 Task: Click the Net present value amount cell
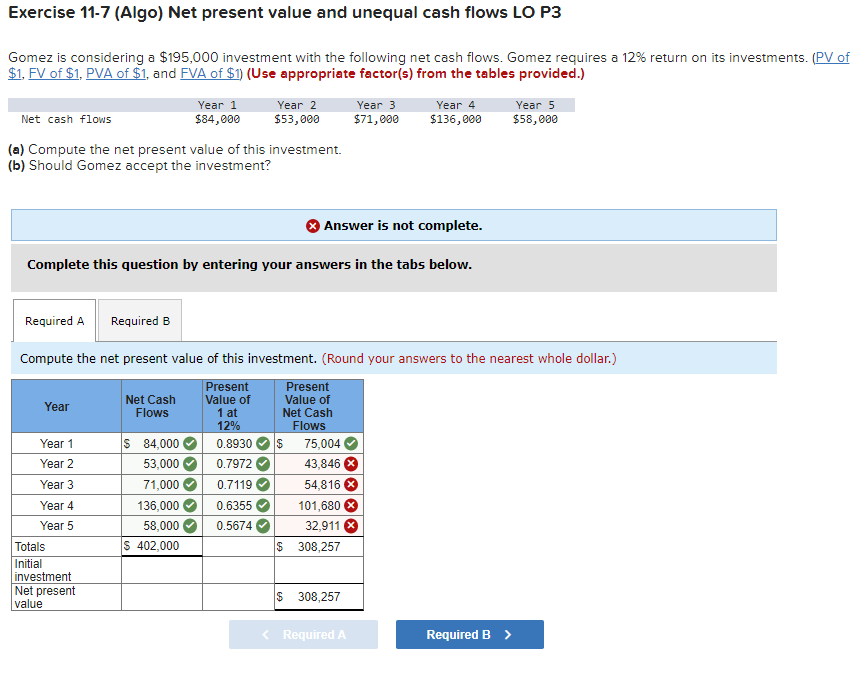tap(315, 596)
